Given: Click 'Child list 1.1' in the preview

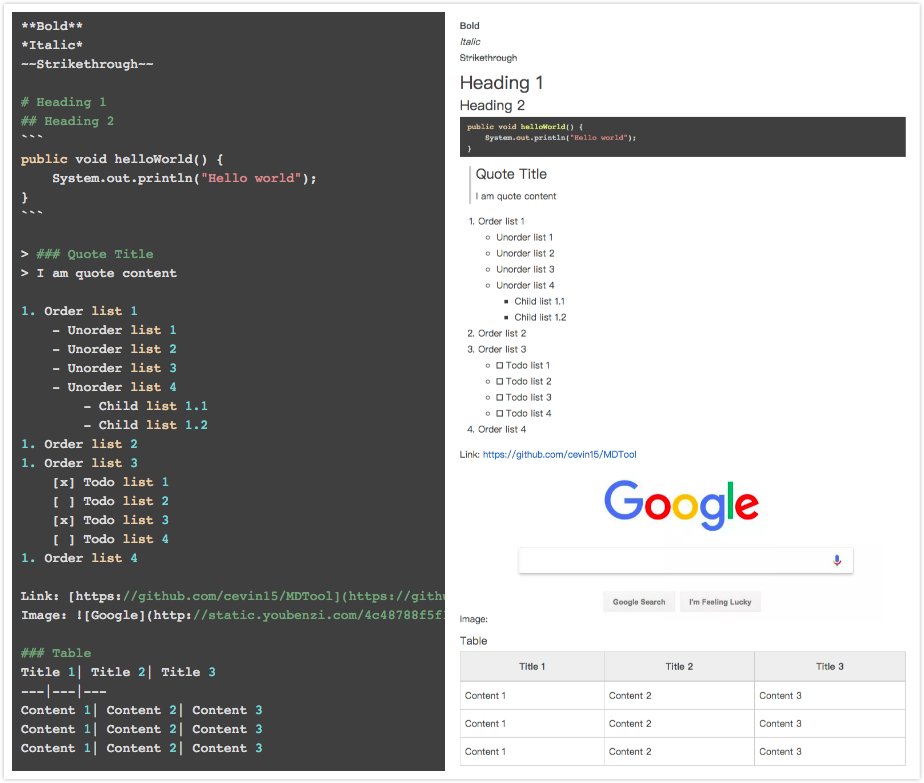Looking at the screenshot, I should [x=539, y=301].
